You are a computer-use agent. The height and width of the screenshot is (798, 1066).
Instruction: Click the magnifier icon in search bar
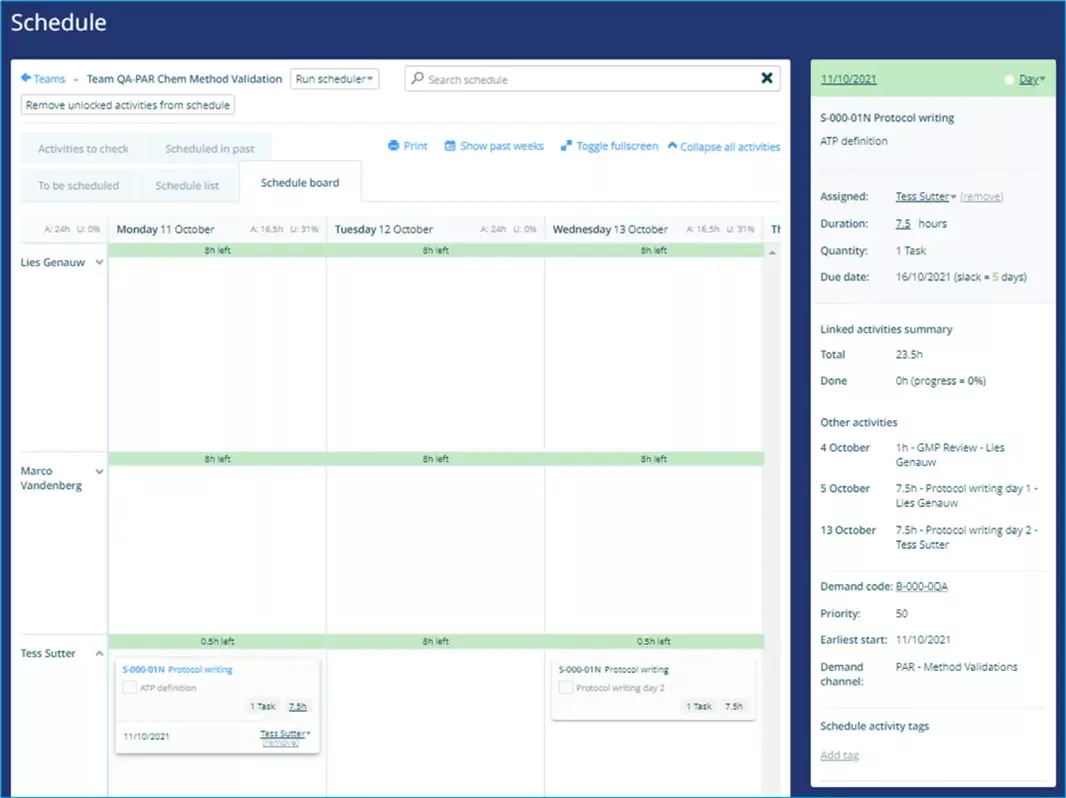coord(417,78)
